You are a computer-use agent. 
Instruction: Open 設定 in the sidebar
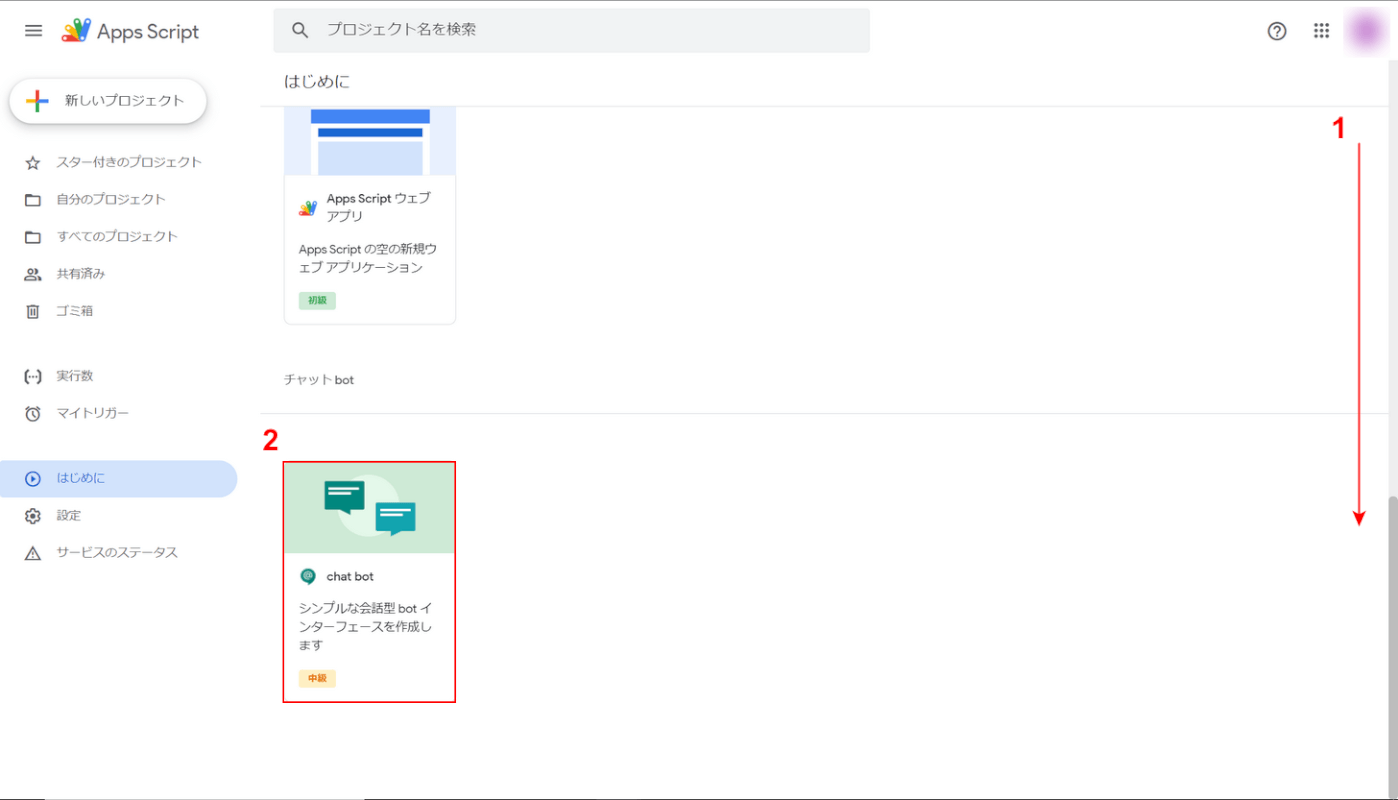click(69, 515)
